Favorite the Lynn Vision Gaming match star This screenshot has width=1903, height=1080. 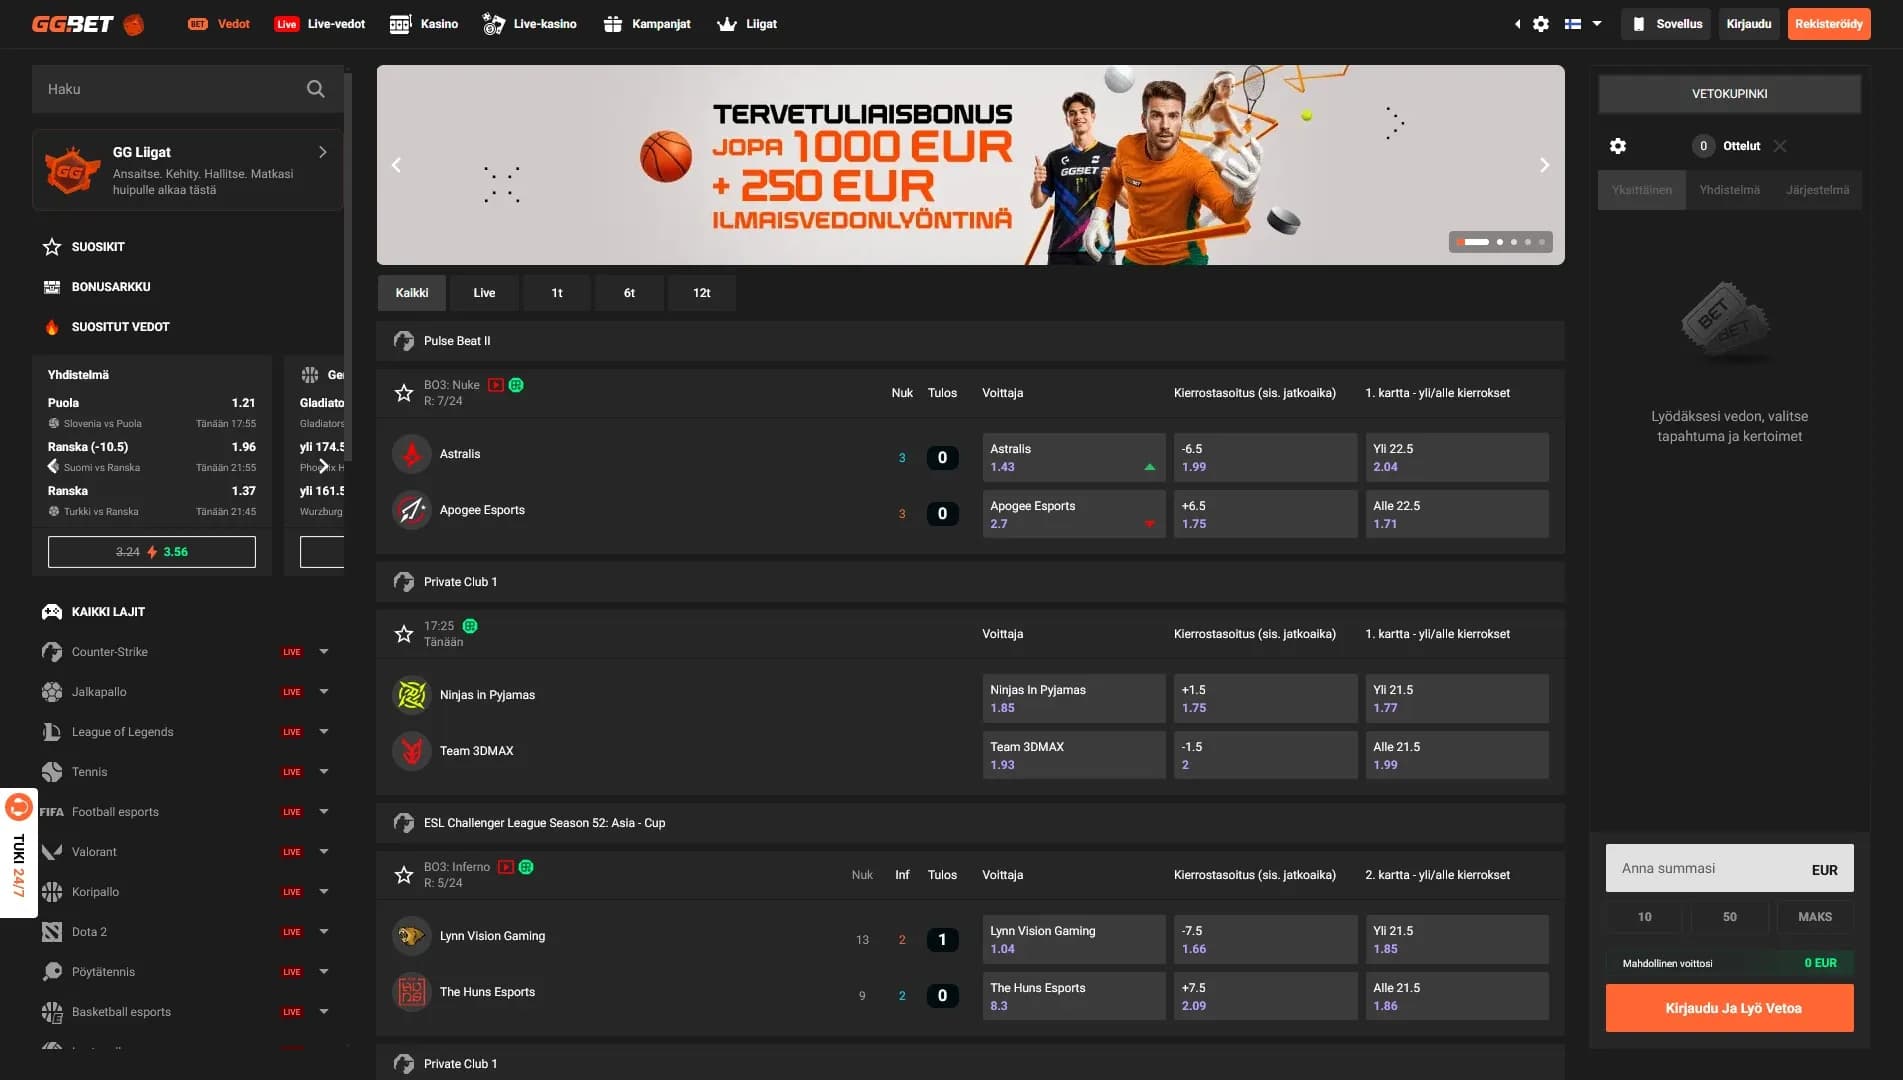tap(404, 875)
